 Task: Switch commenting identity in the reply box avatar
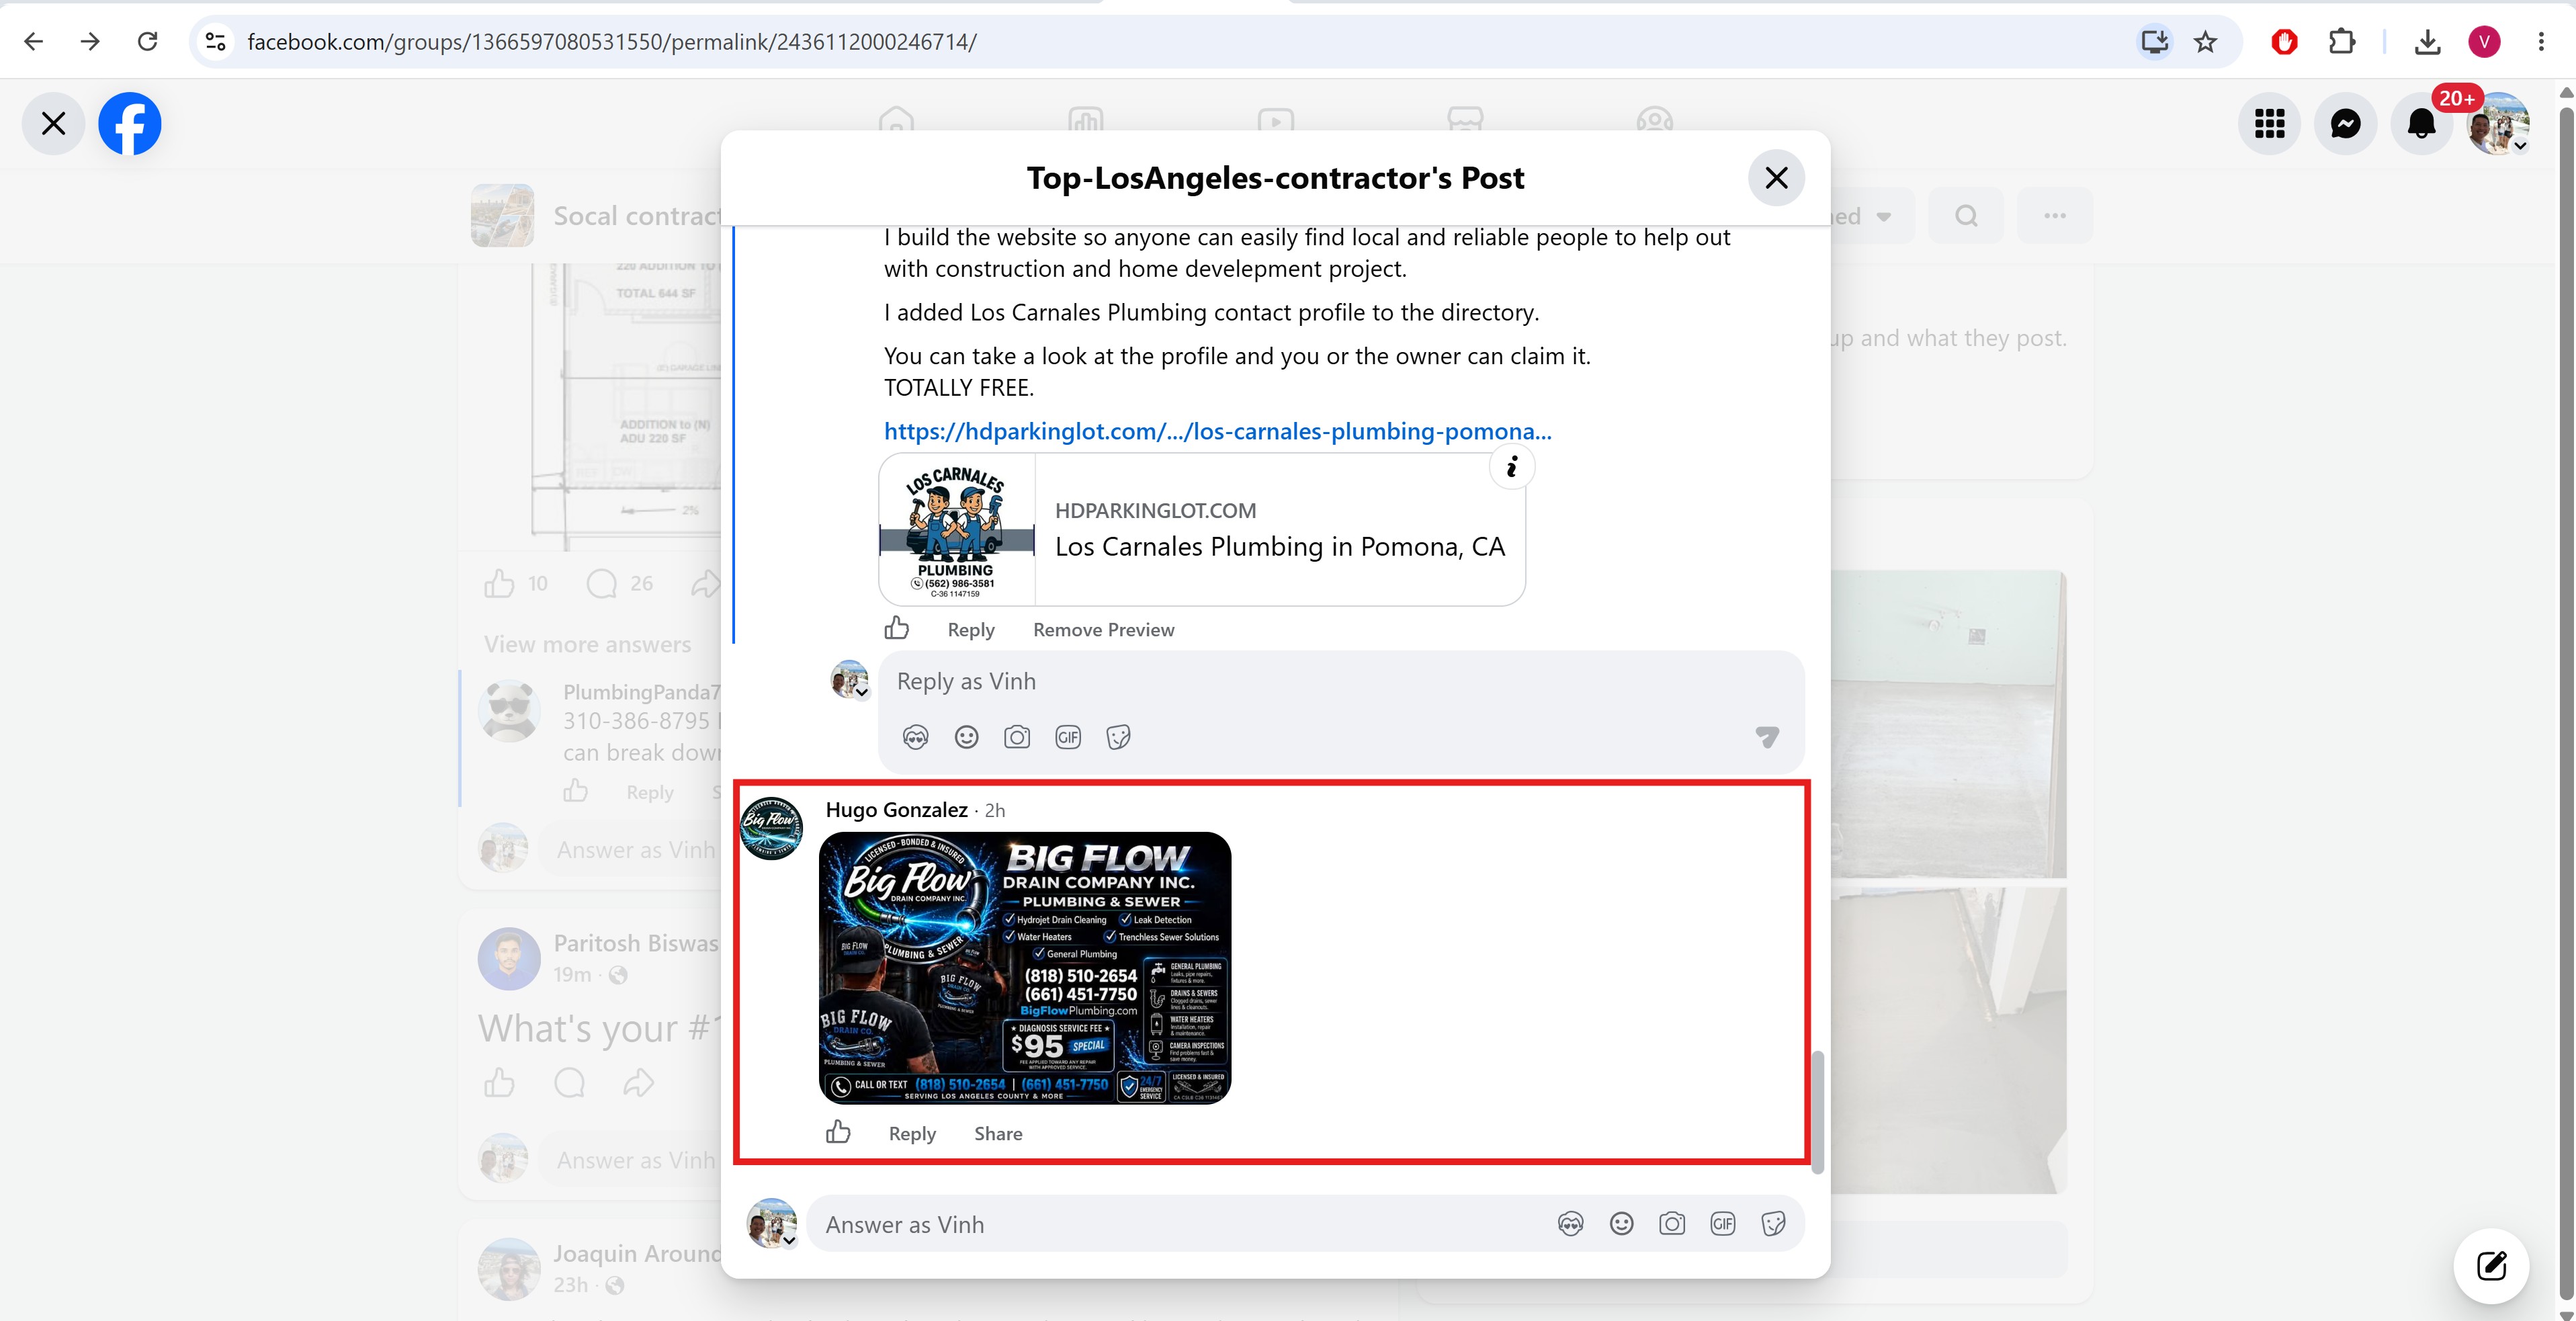850,680
